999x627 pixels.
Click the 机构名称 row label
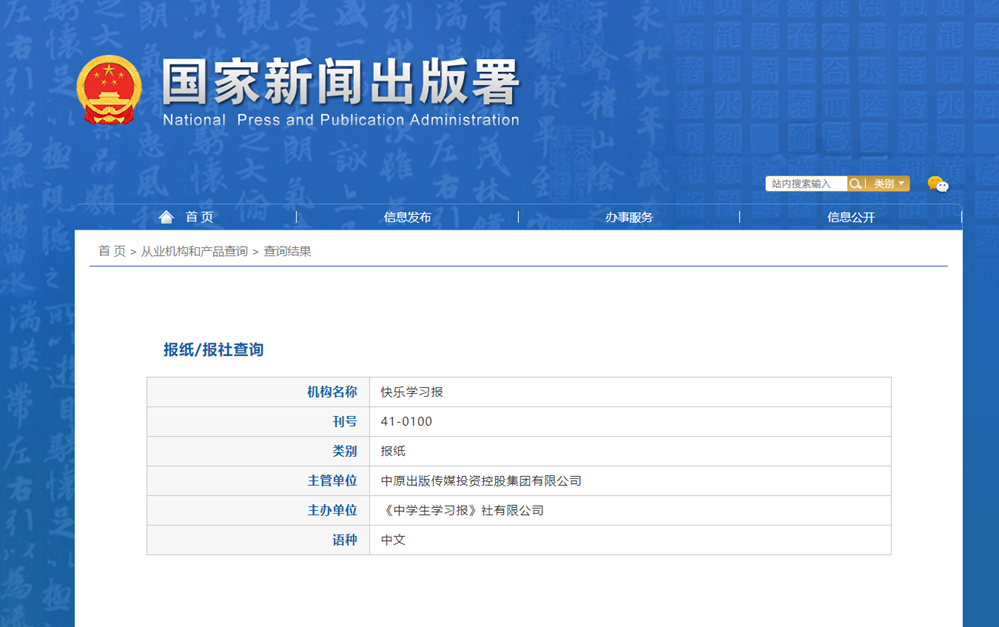point(332,392)
